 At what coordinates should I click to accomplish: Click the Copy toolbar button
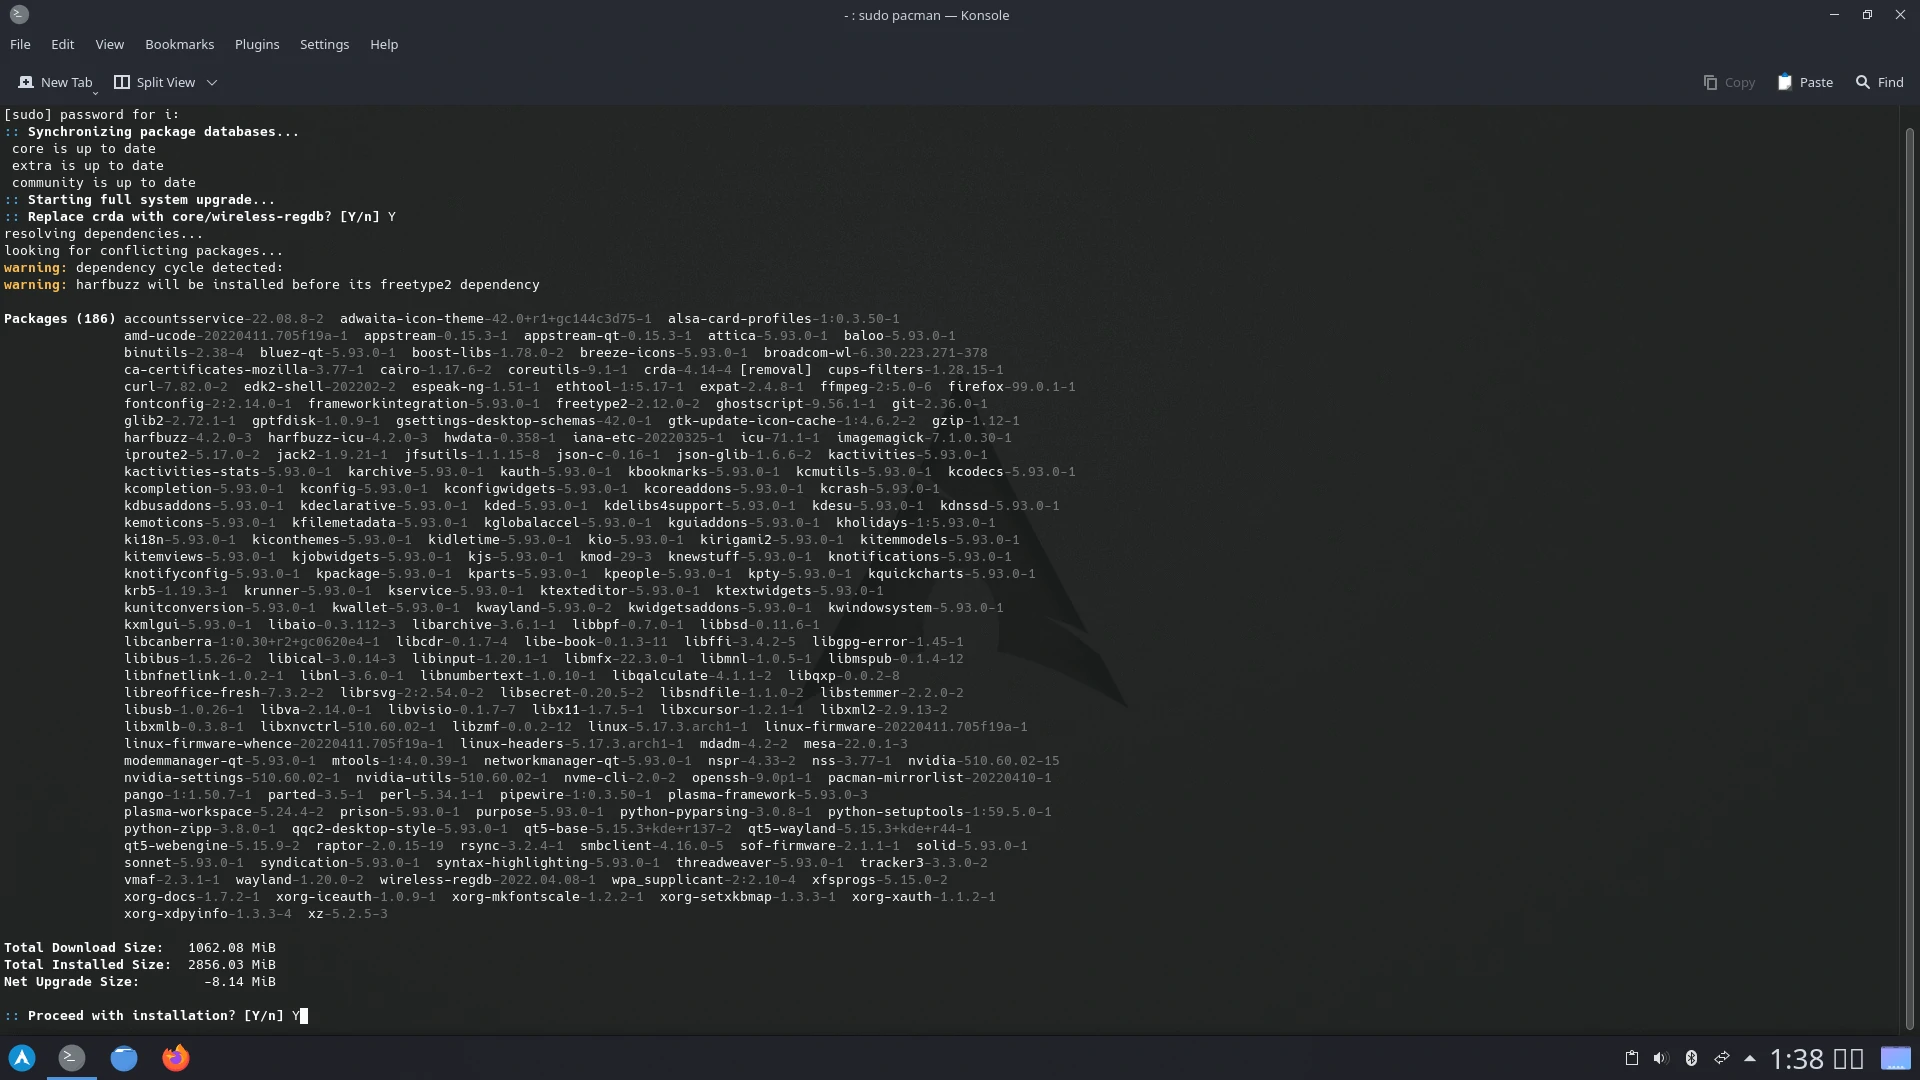click(1729, 82)
